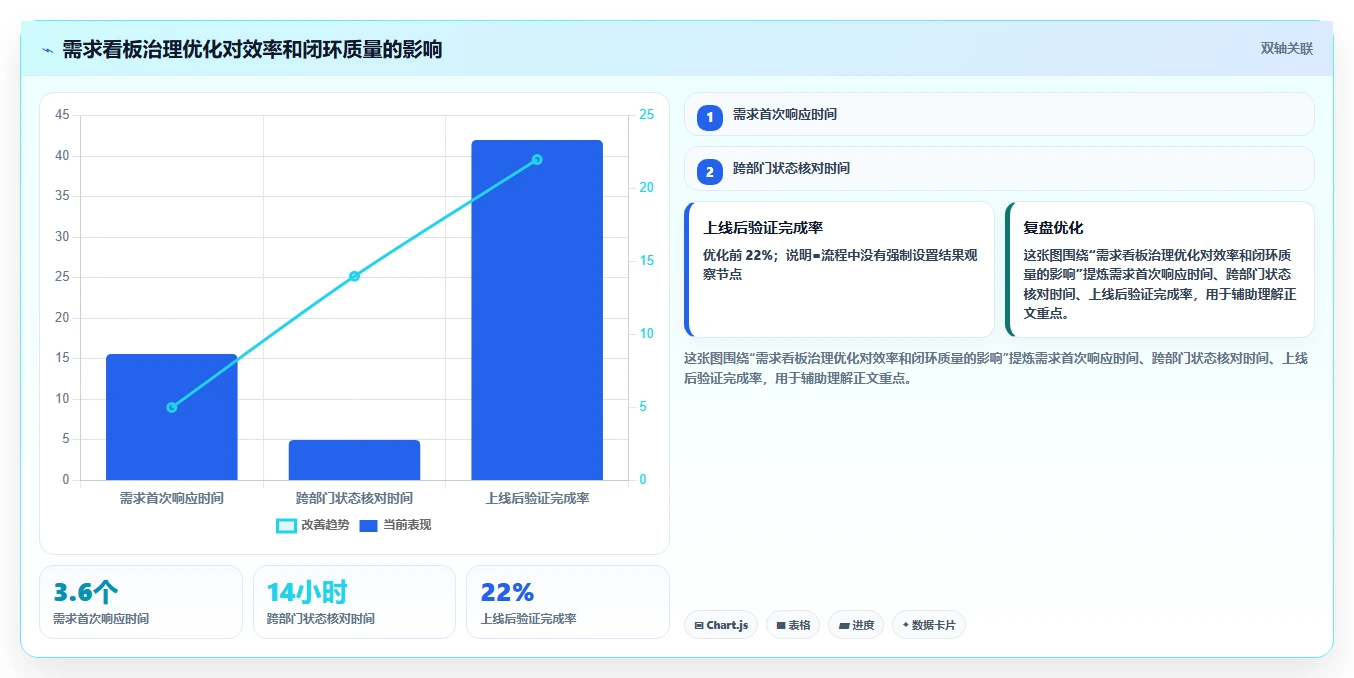
Task: Click the summary paragraph below the cards
Action: [x=996, y=368]
